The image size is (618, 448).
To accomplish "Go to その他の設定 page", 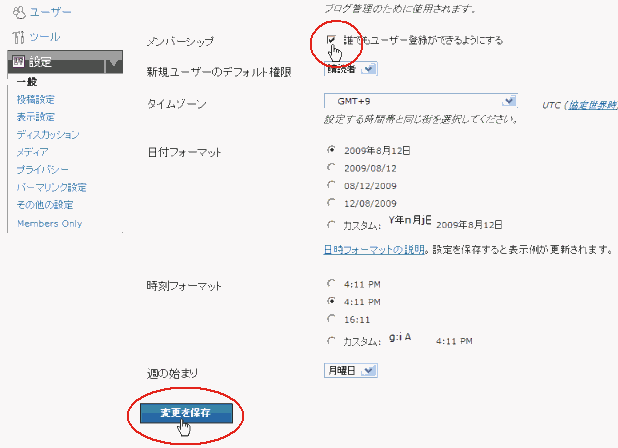I will tap(45, 205).
